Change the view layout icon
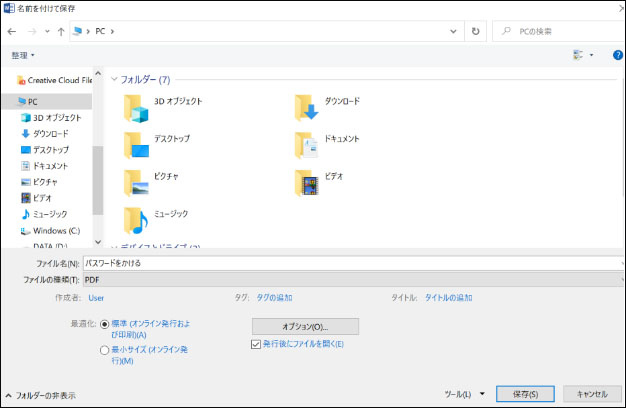This screenshot has width=626, height=408. [578, 55]
